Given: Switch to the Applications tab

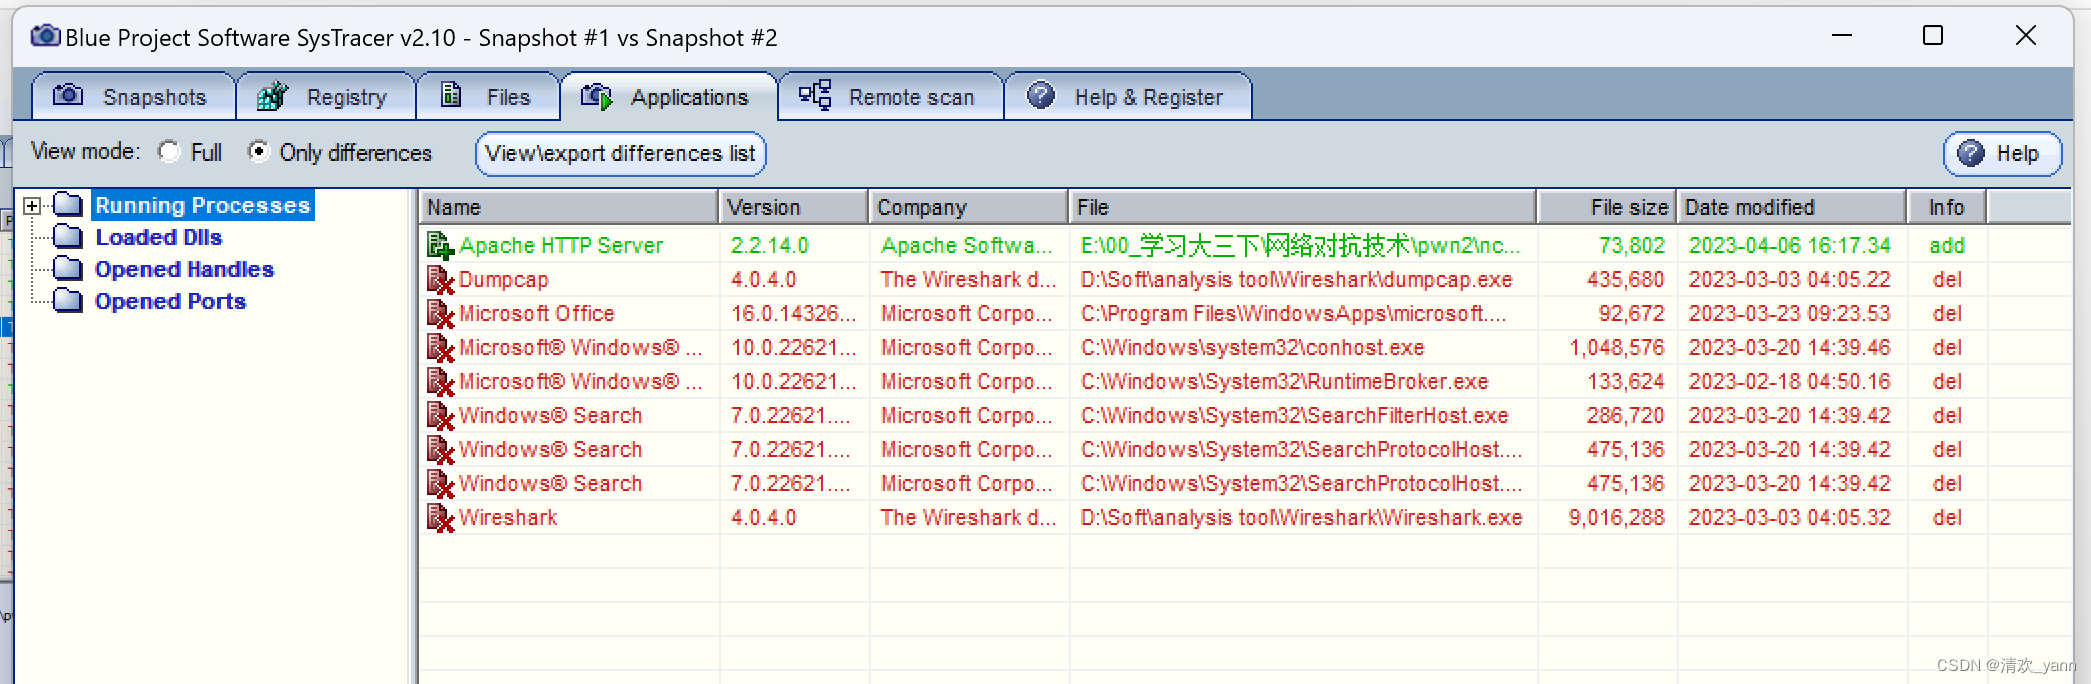Looking at the screenshot, I should (x=668, y=96).
